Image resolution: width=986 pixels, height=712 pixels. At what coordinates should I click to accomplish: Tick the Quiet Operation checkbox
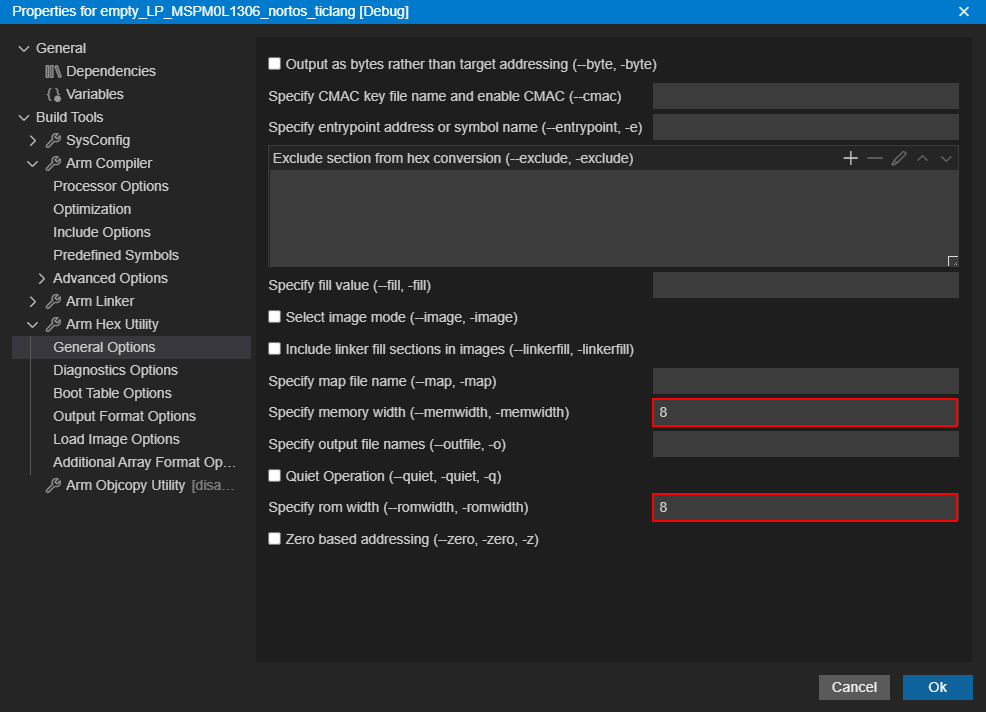pyautogui.click(x=275, y=476)
